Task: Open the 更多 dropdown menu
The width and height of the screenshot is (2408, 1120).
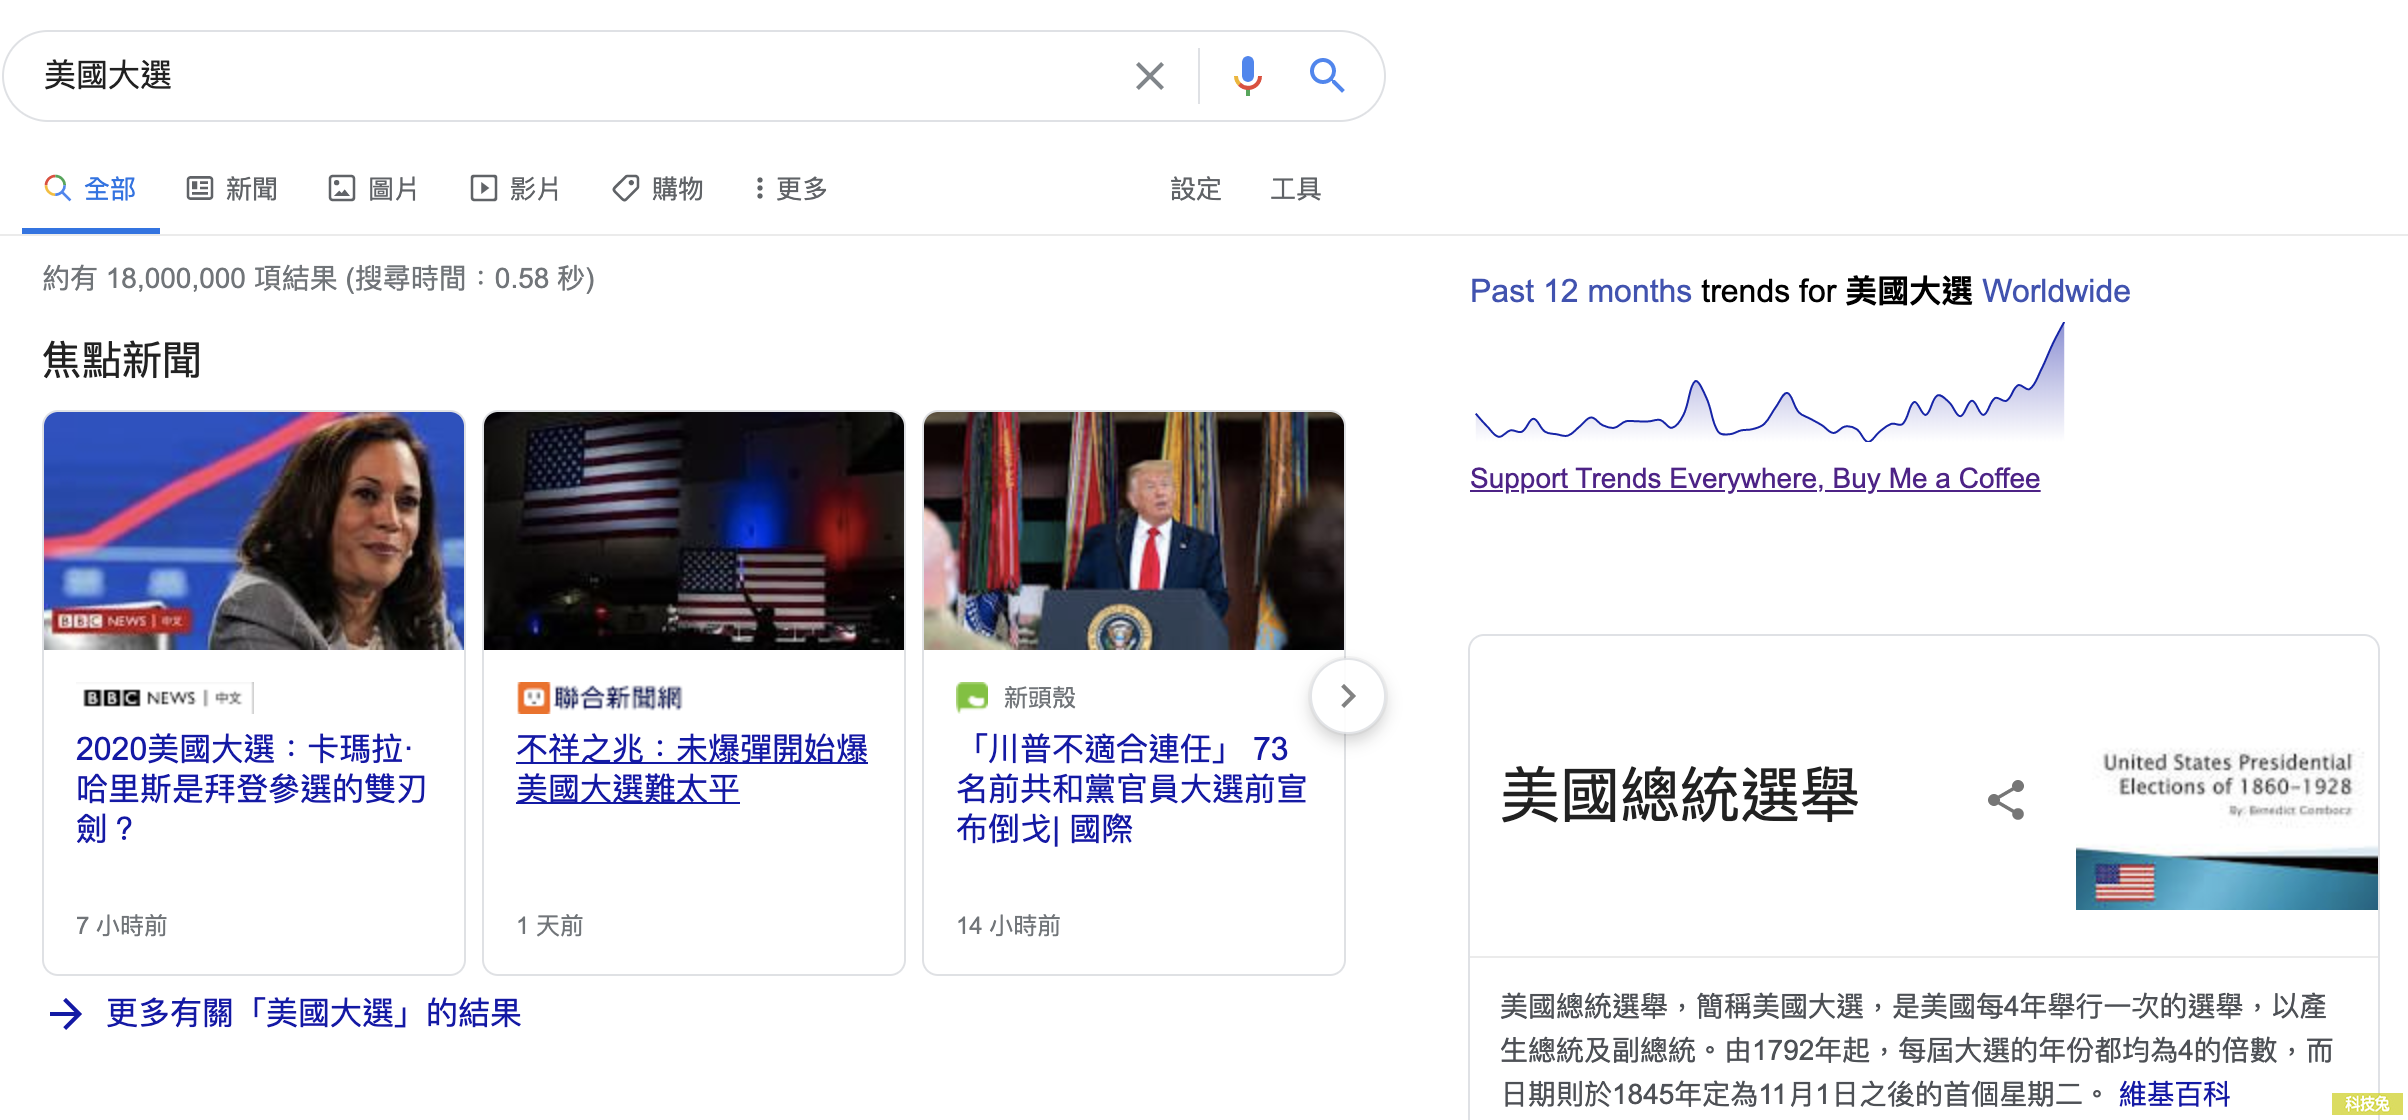Action: pyautogui.click(x=791, y=189)
